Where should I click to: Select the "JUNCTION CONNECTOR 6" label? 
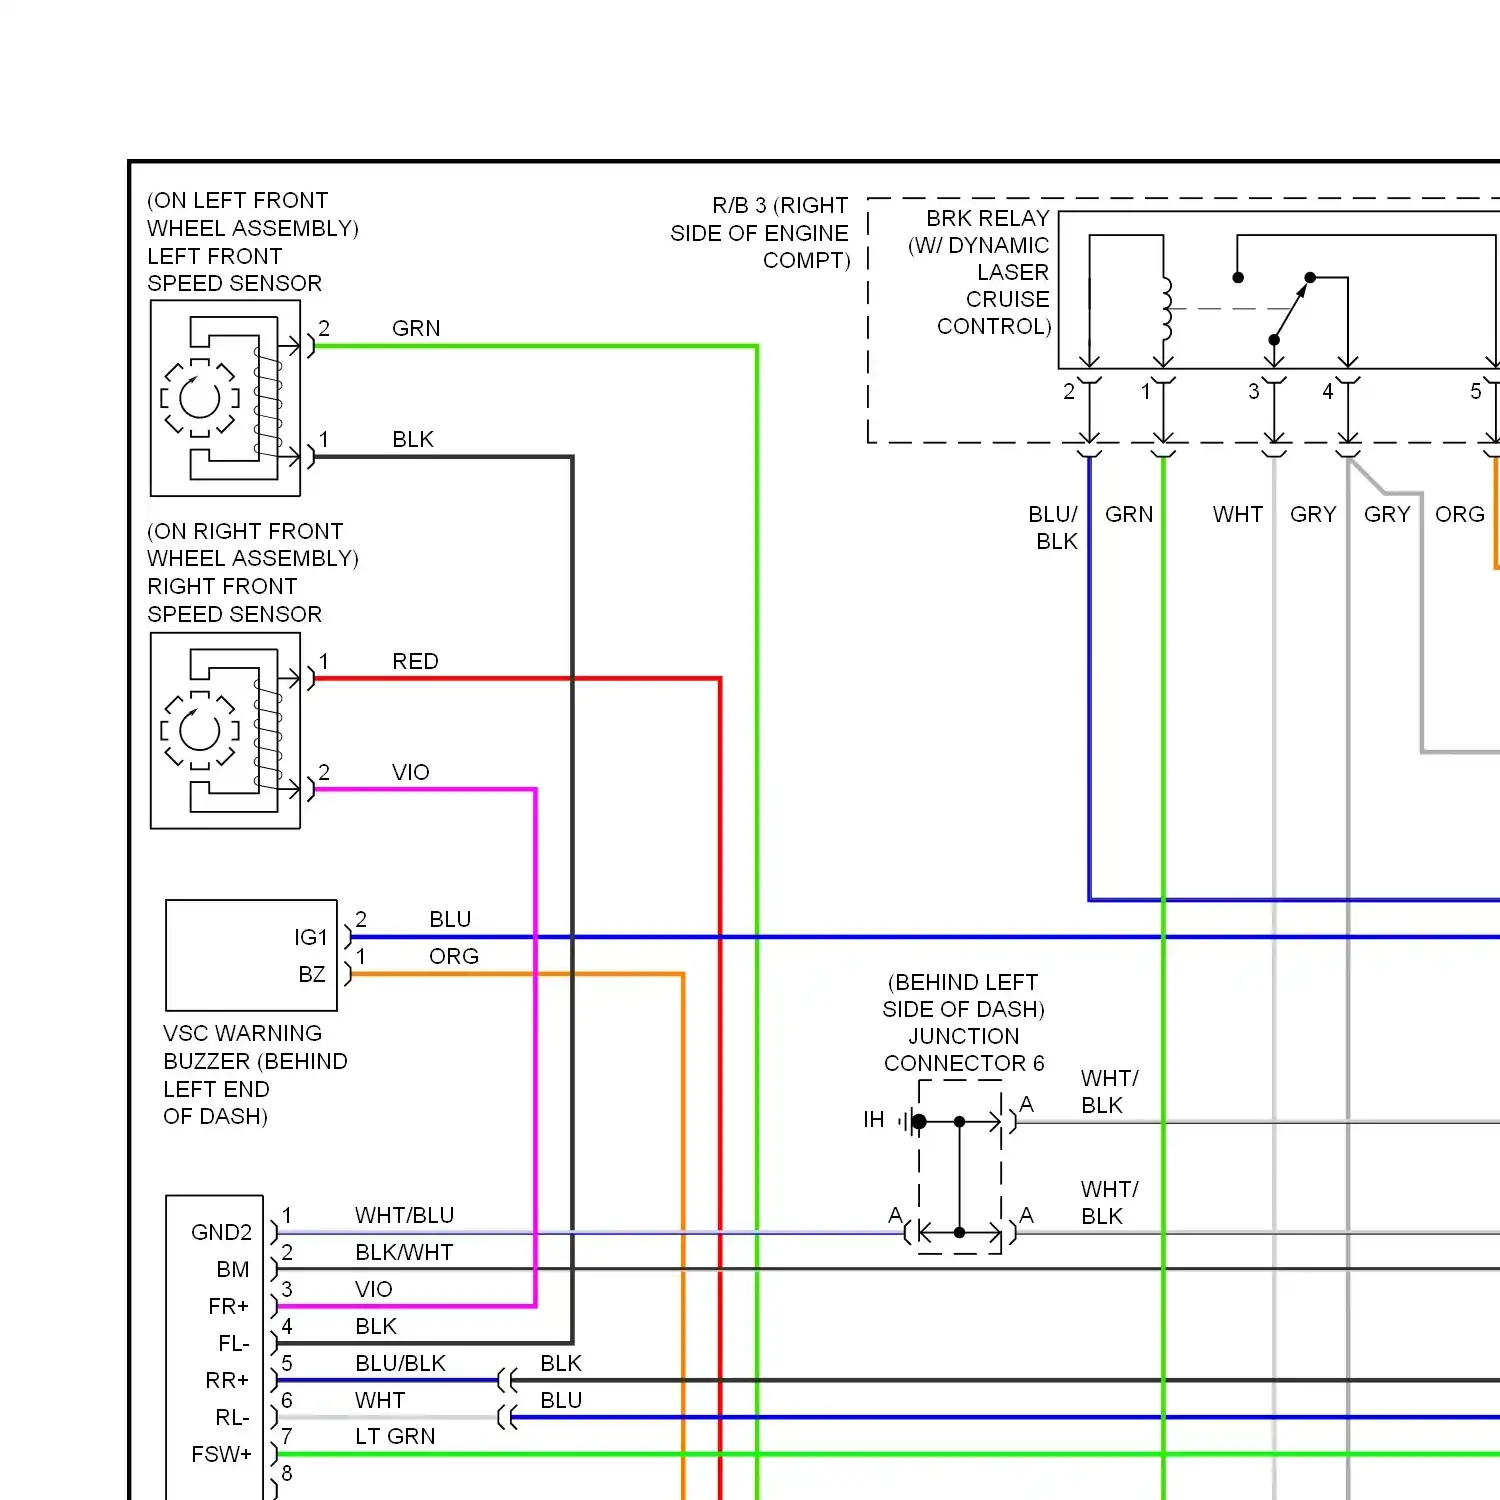(964, 1049)
